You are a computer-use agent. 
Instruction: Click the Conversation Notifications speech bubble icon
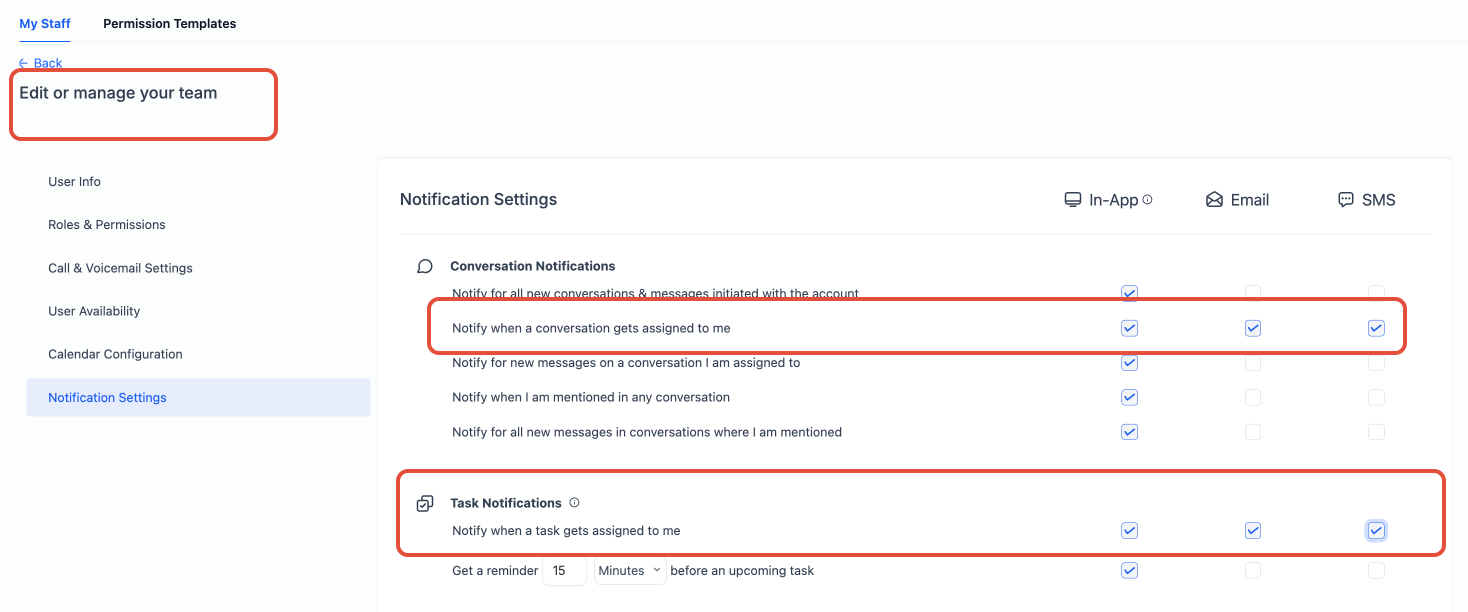click(425, 266)
